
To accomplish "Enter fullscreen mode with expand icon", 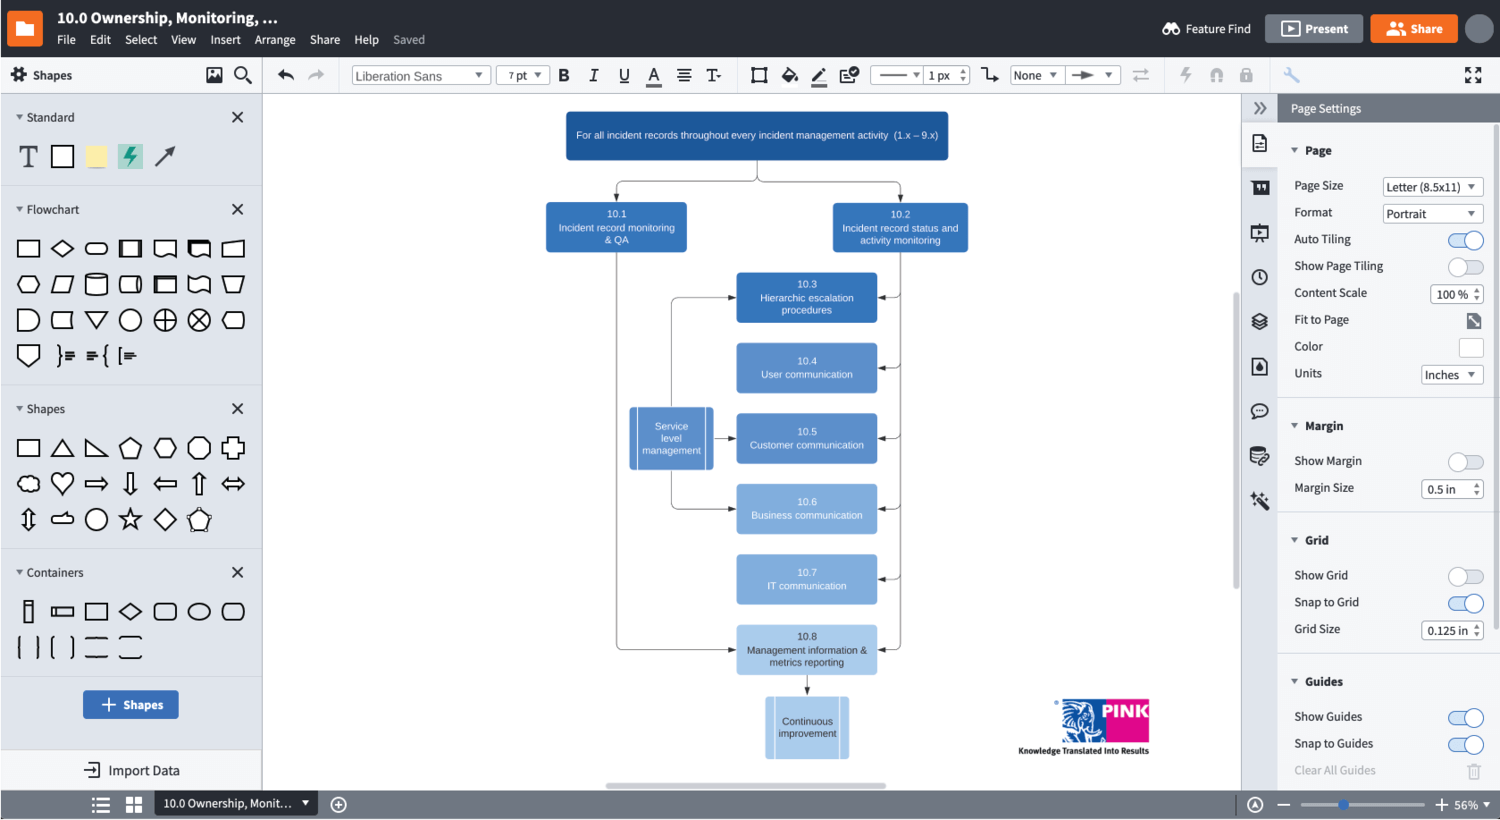I will (1472, 75).
